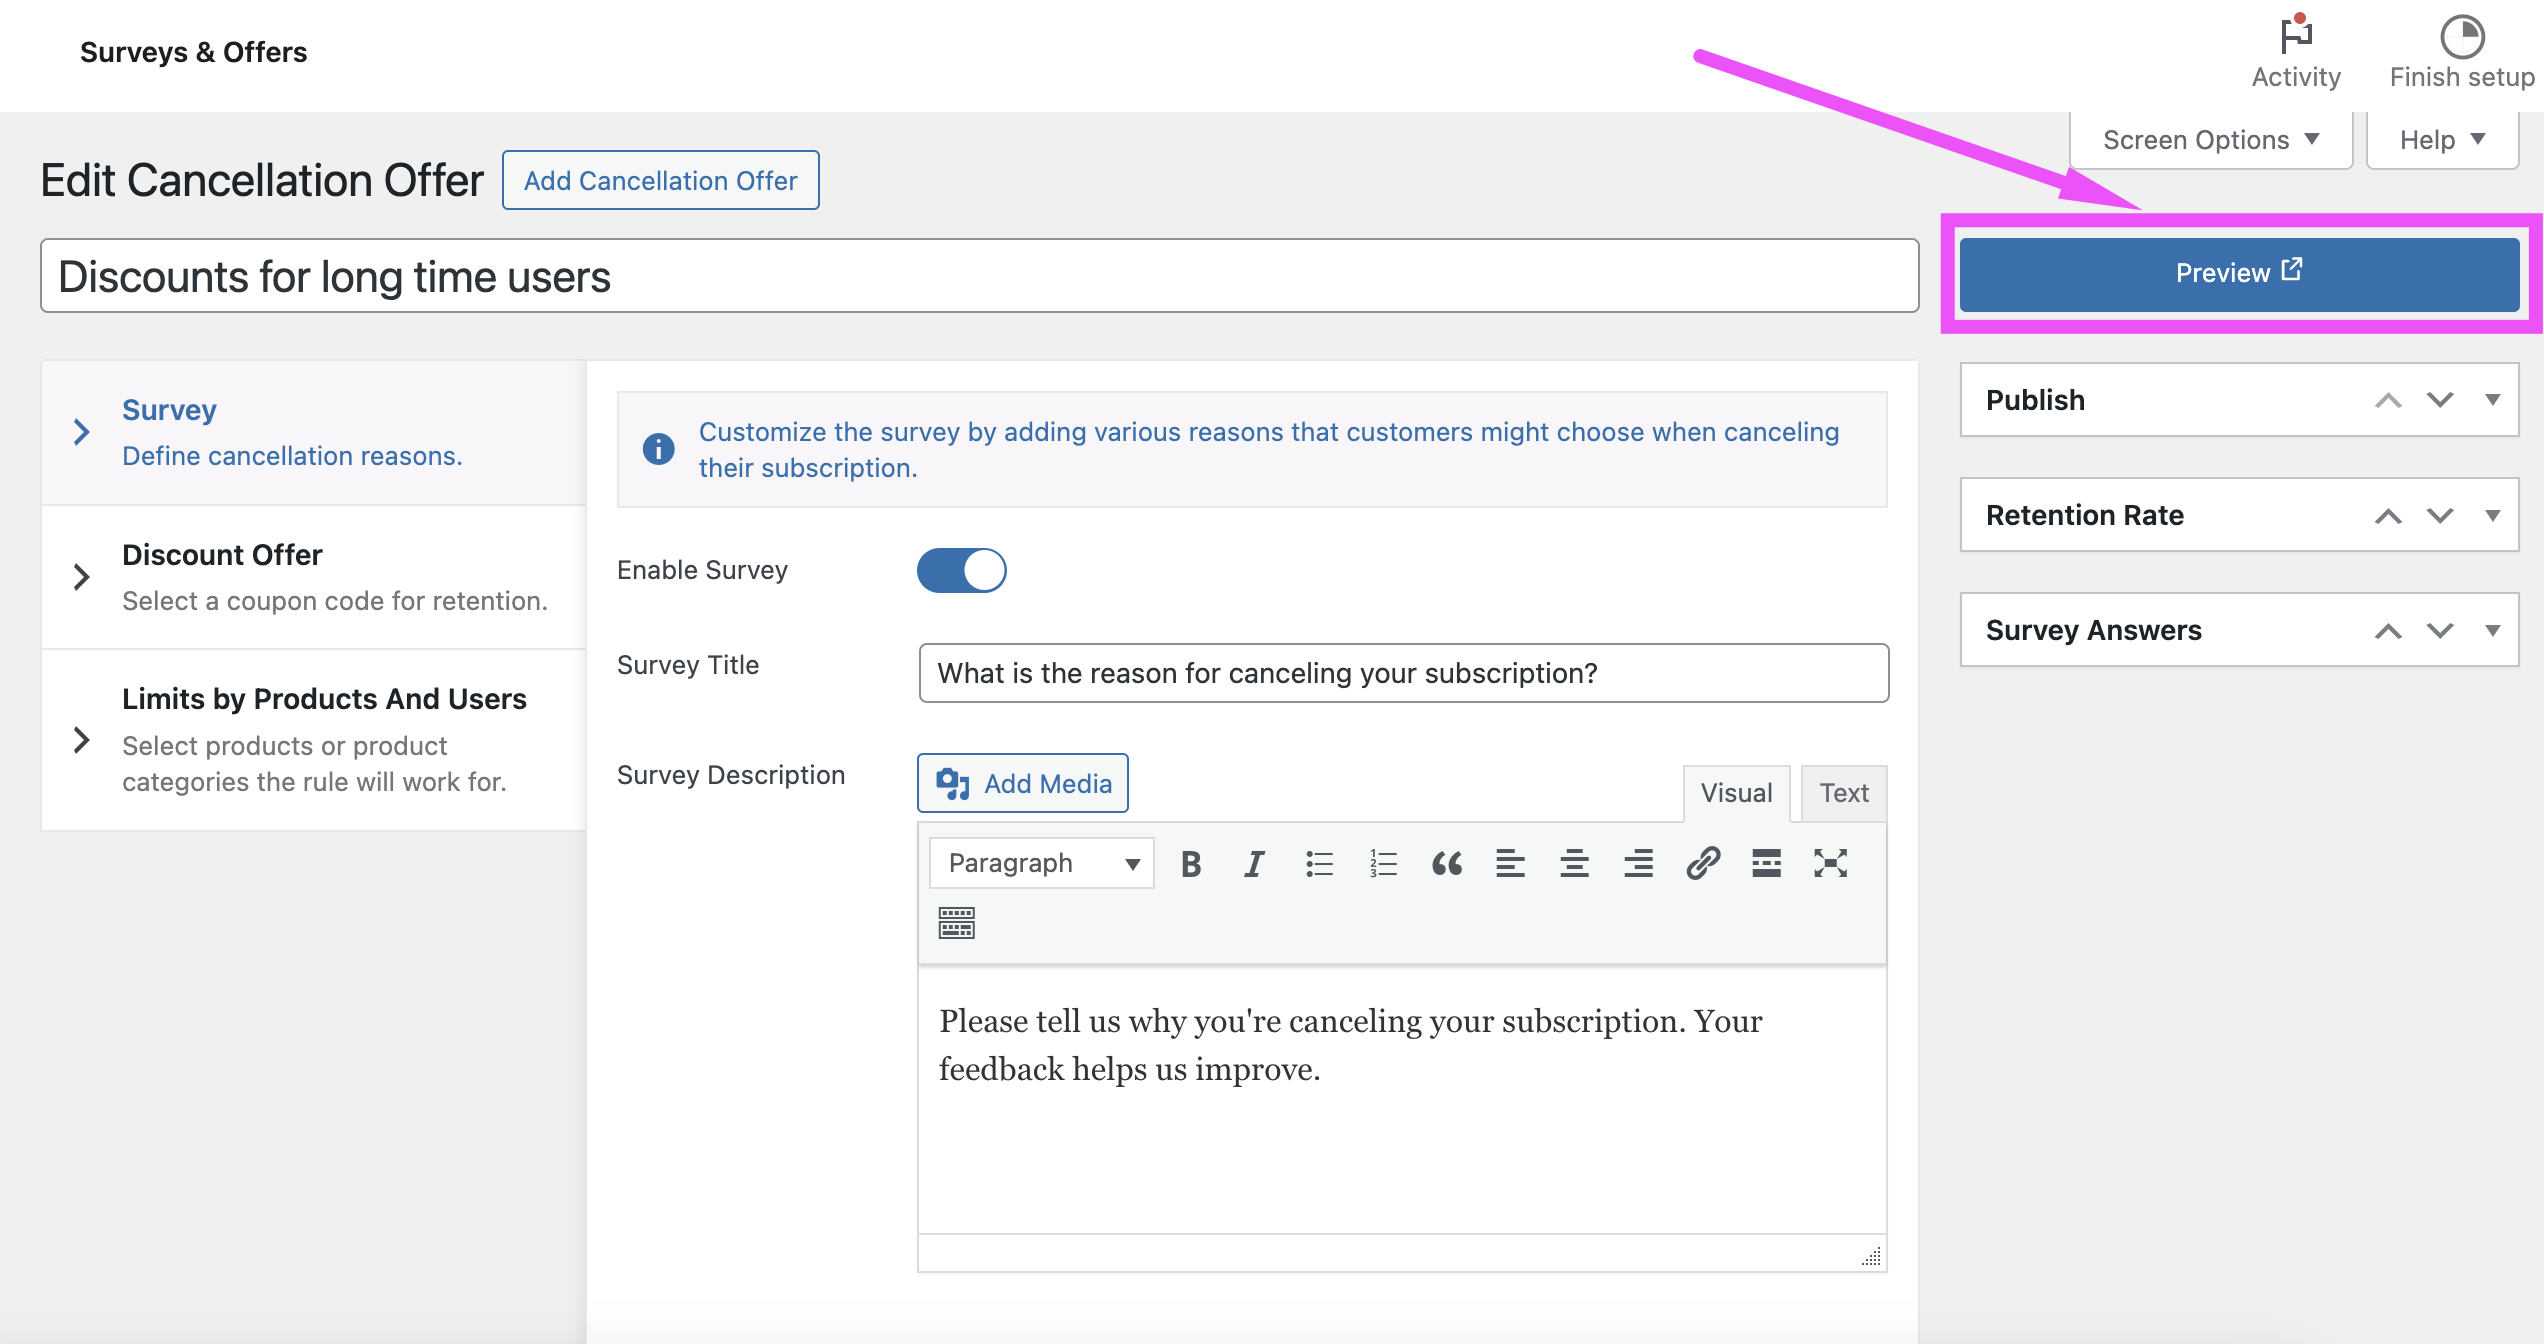The width and height of the screenshot is (2544, 1344).
Task: Select the Survey section tab
Action: click(313, 433)
